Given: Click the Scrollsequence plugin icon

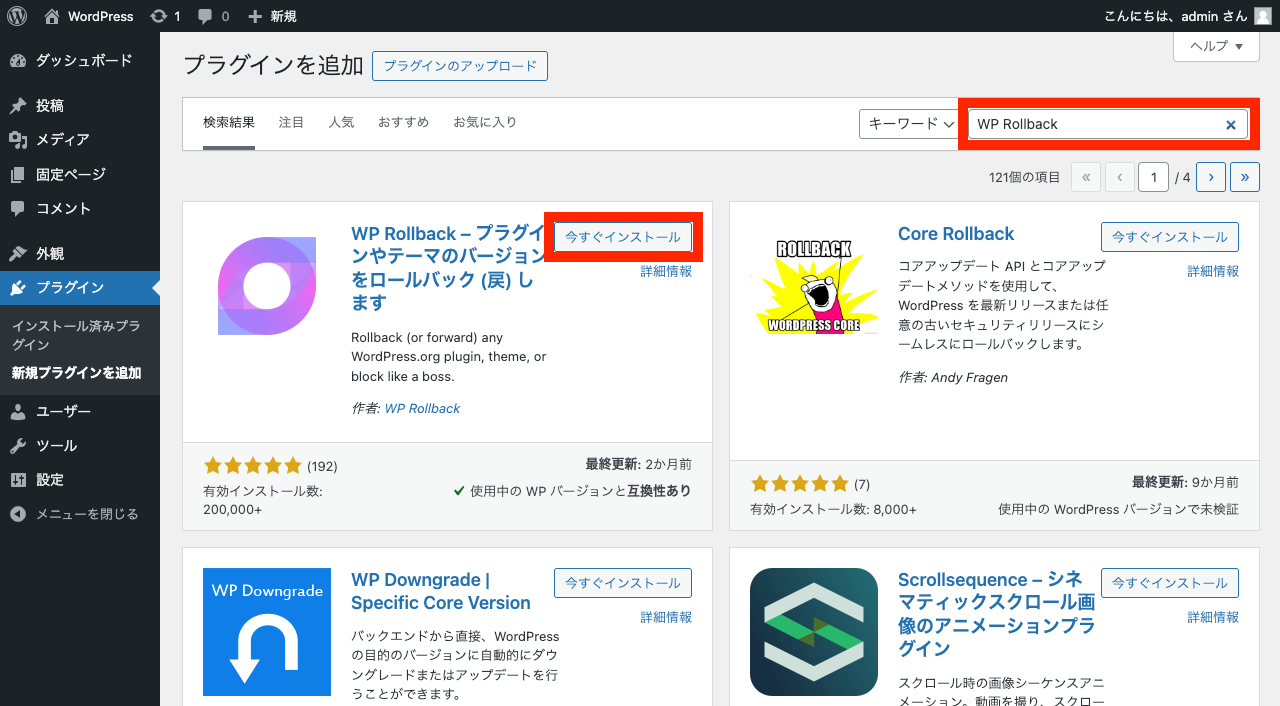Looking at the screenshot, I should point(814,632).
